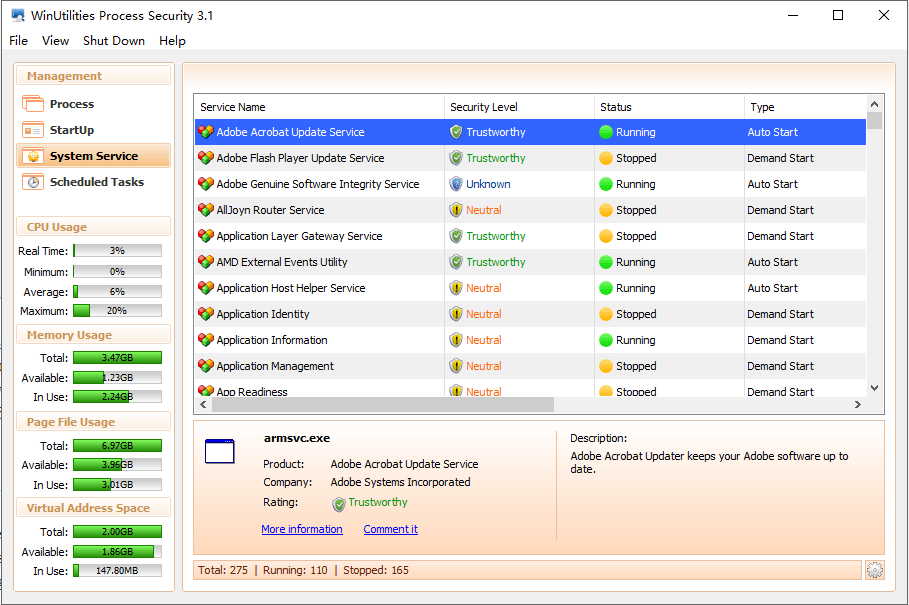This screenshot has height=605, width=909.
Task: Click the horizontal scrollbar left arrow
Action: click(203, 404)
